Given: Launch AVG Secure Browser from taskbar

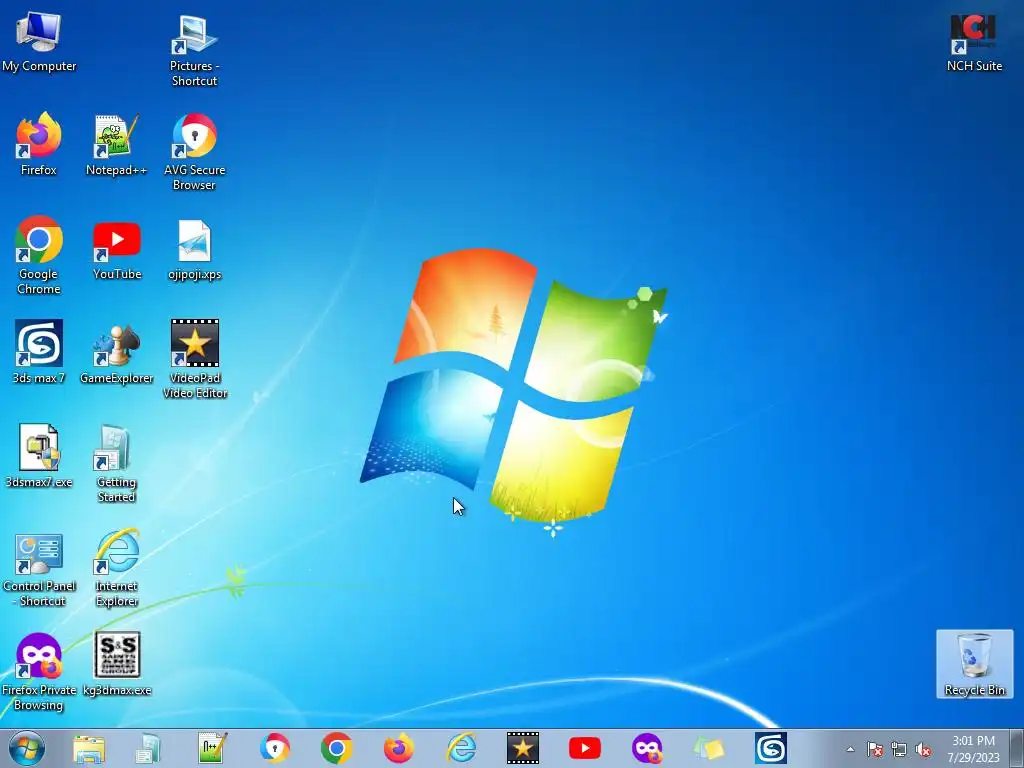Looking at the screenshot, I should [x=274, y=748].
